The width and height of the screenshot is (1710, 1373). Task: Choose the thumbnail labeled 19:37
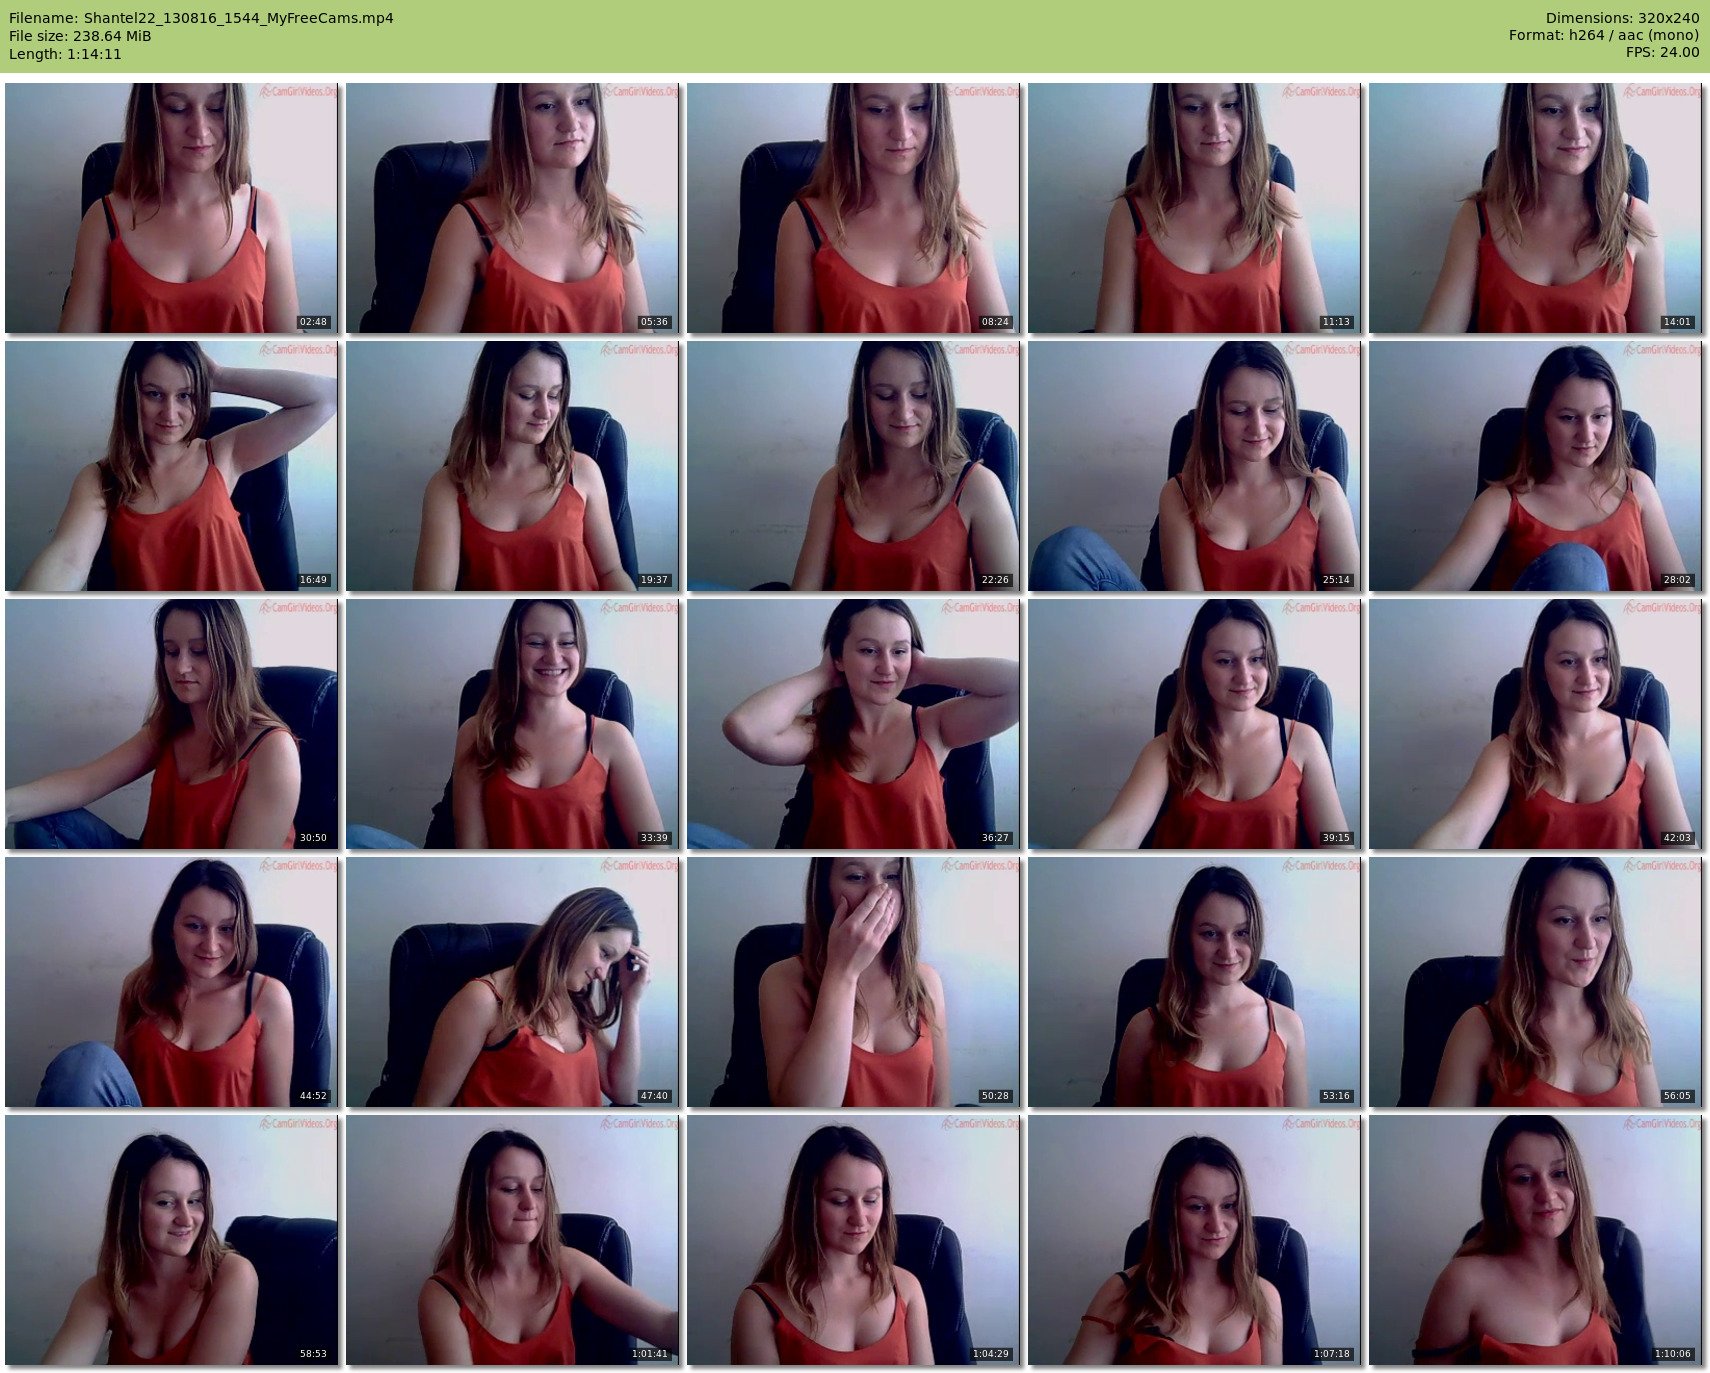(x=512, y=465)
